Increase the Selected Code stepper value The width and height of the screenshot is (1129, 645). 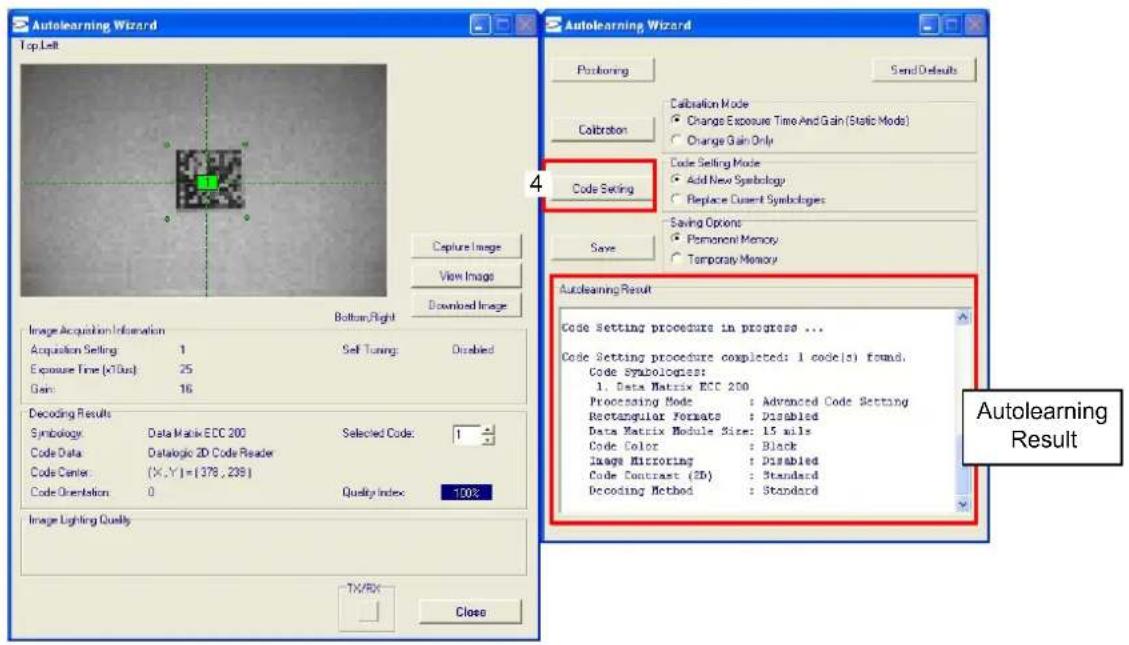pos(489,430)
